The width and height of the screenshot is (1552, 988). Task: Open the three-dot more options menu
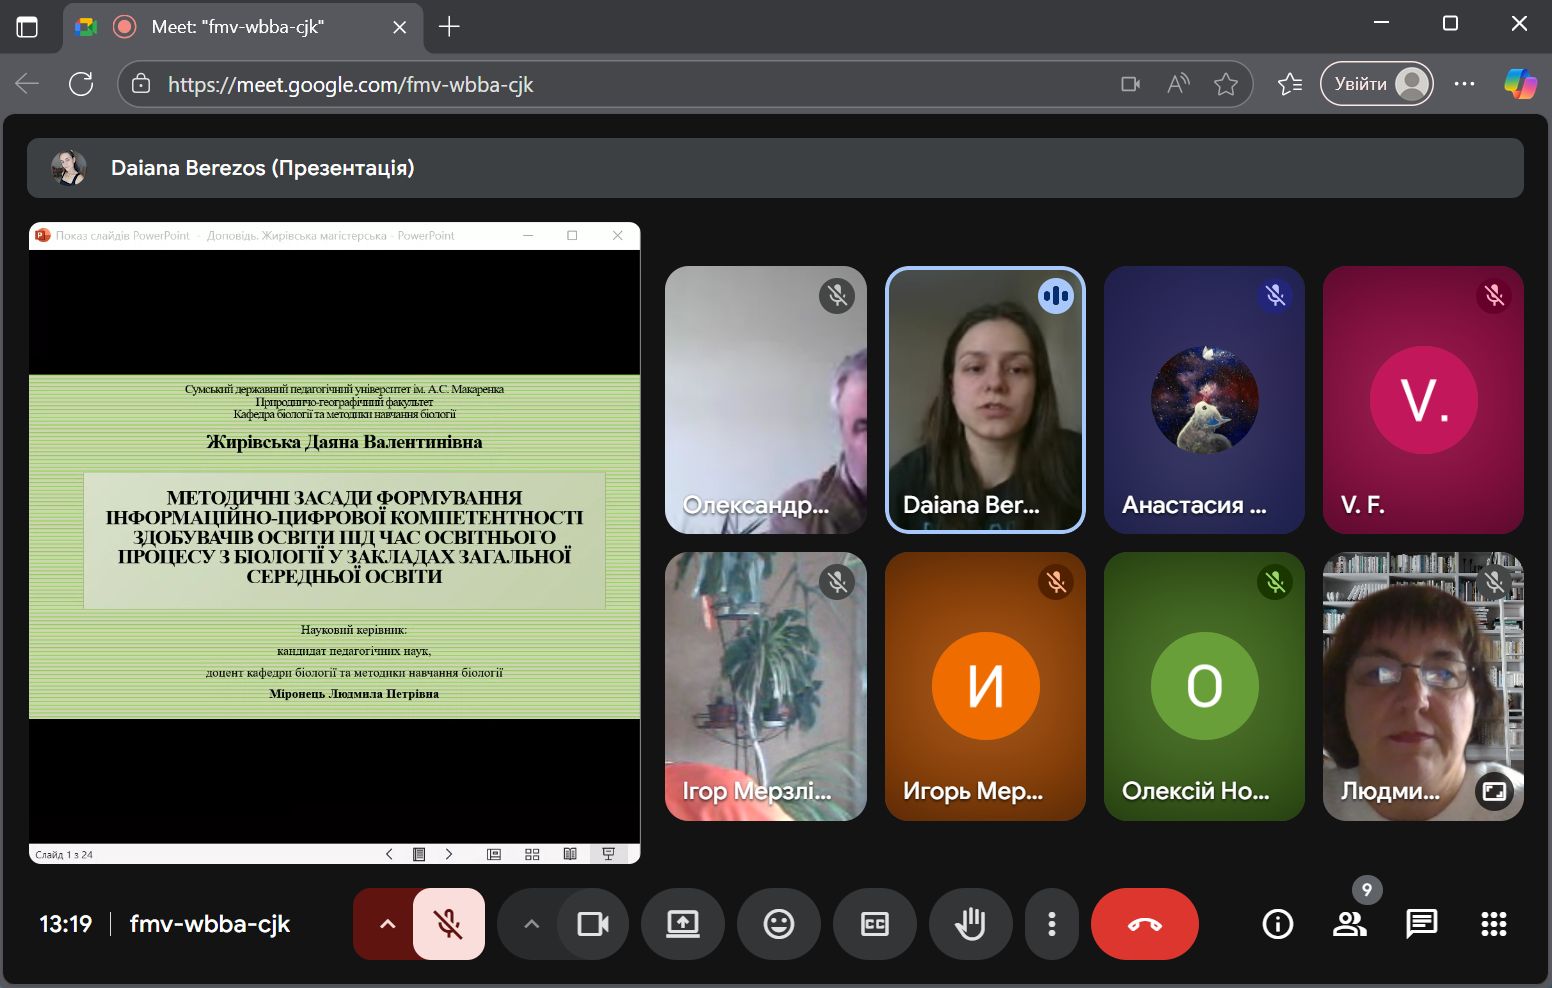(x=1051, y=924)
